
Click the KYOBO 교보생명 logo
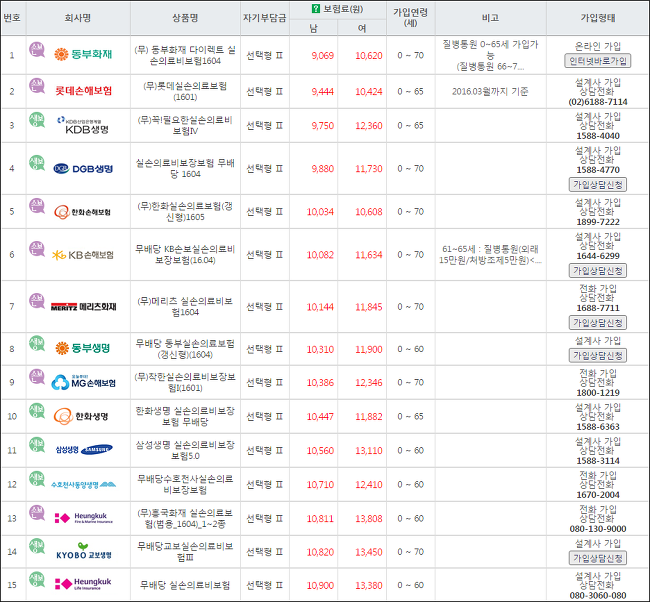(x=84, y=551)
